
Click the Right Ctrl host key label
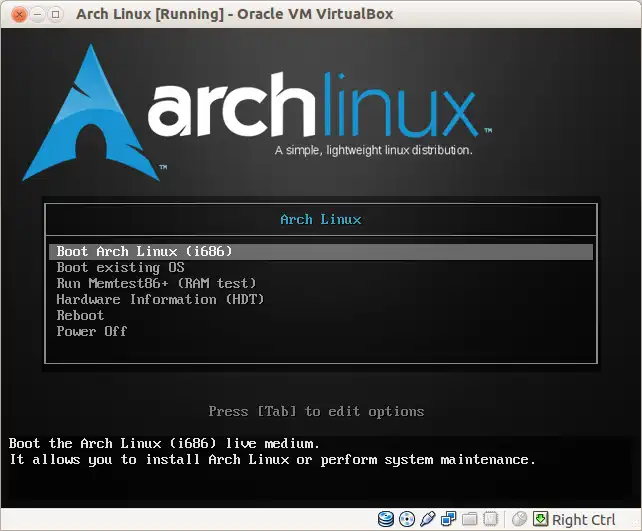tap(583, 520)
